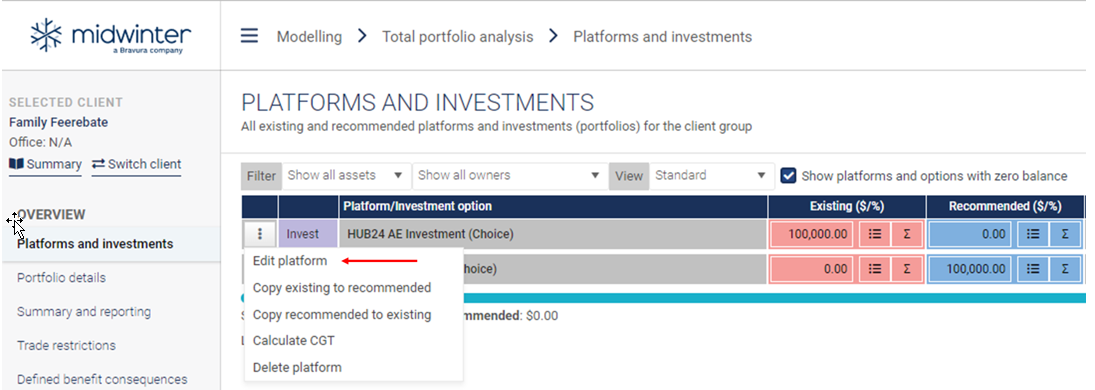The height and width of the screenshot is (390, 1095).
Task: Click recommended sigma icon in first row
Action: click(x=1065, y=234)
